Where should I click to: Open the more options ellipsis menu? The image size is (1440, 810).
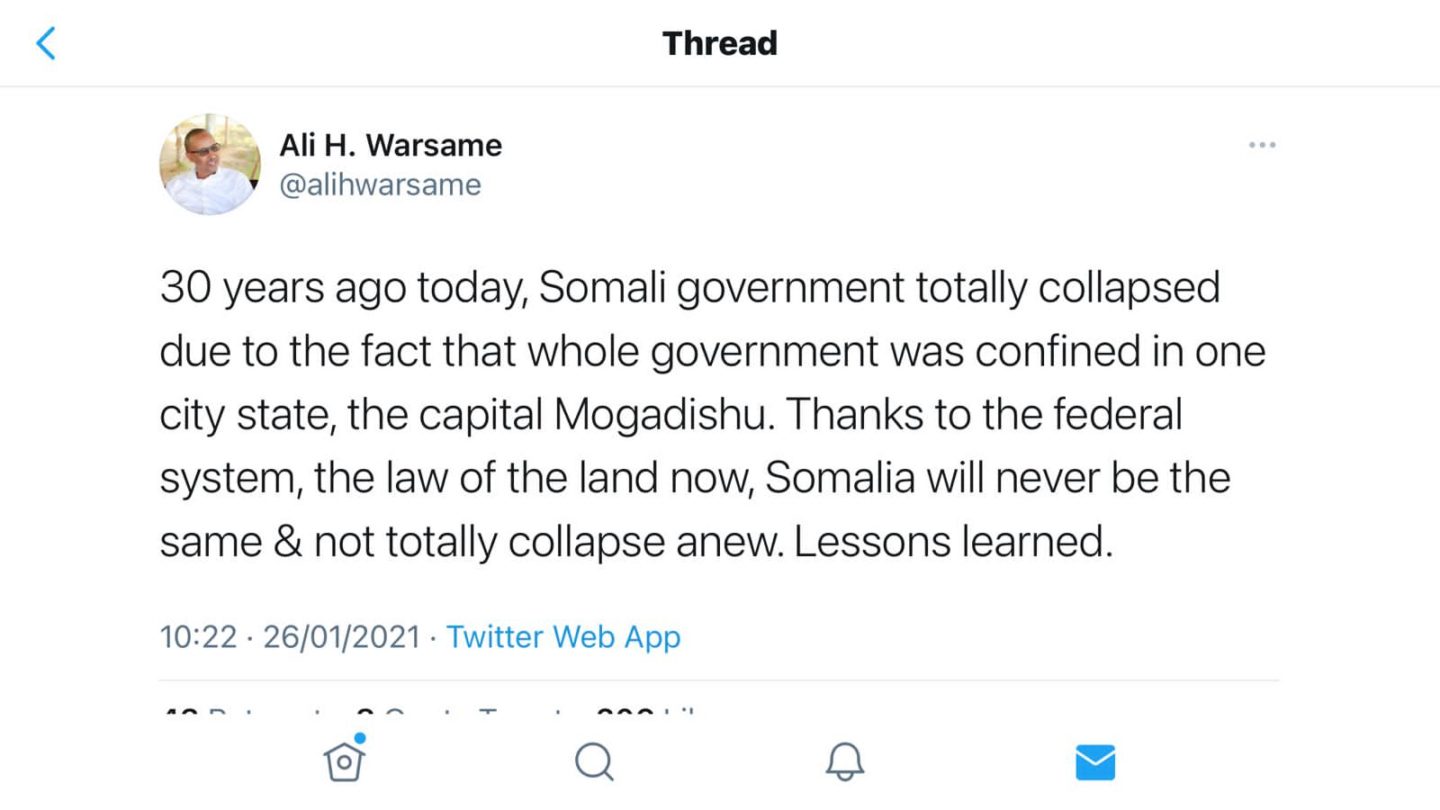(x=1262, y=146)
